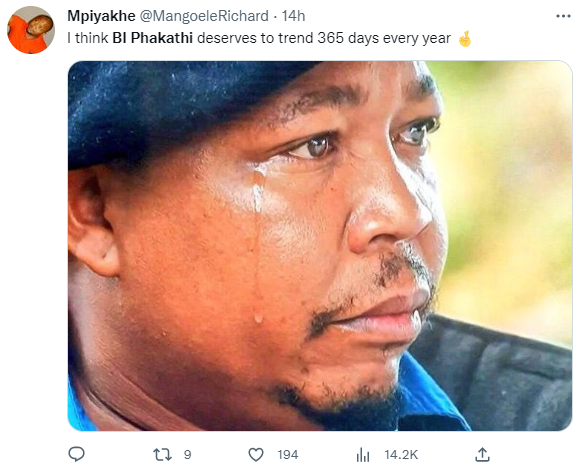Click the retweet count 9
579x466 pixels.
click(188, 455)
